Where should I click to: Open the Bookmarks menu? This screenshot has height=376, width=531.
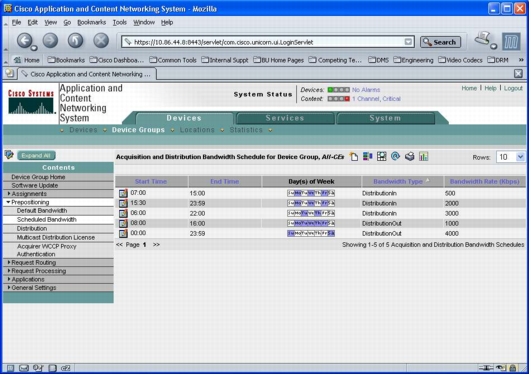pyautogui.click(x=91, y=22)
